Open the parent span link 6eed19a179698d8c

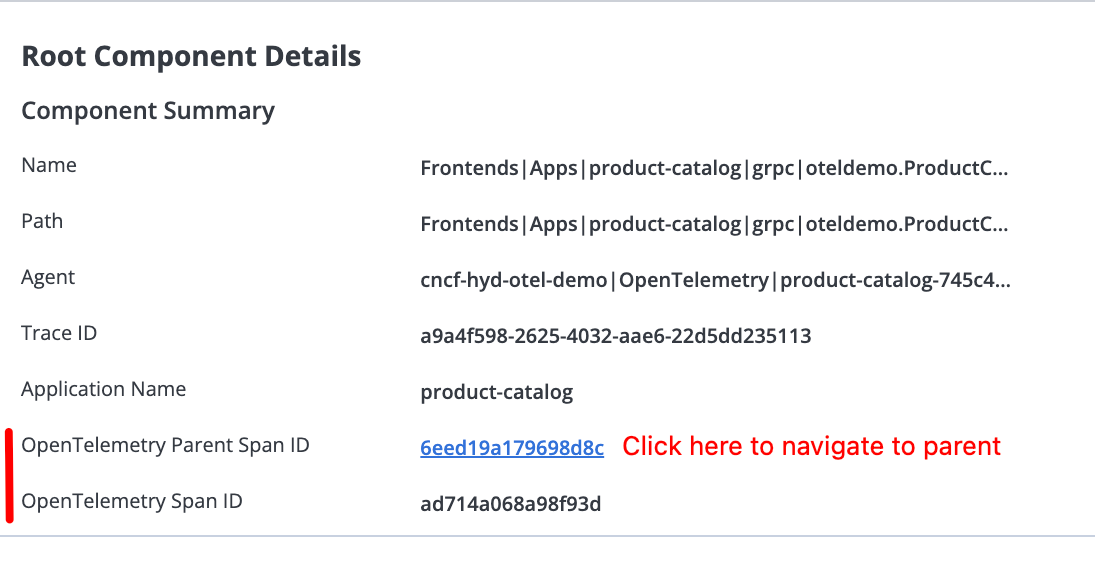tap(512, 448)
